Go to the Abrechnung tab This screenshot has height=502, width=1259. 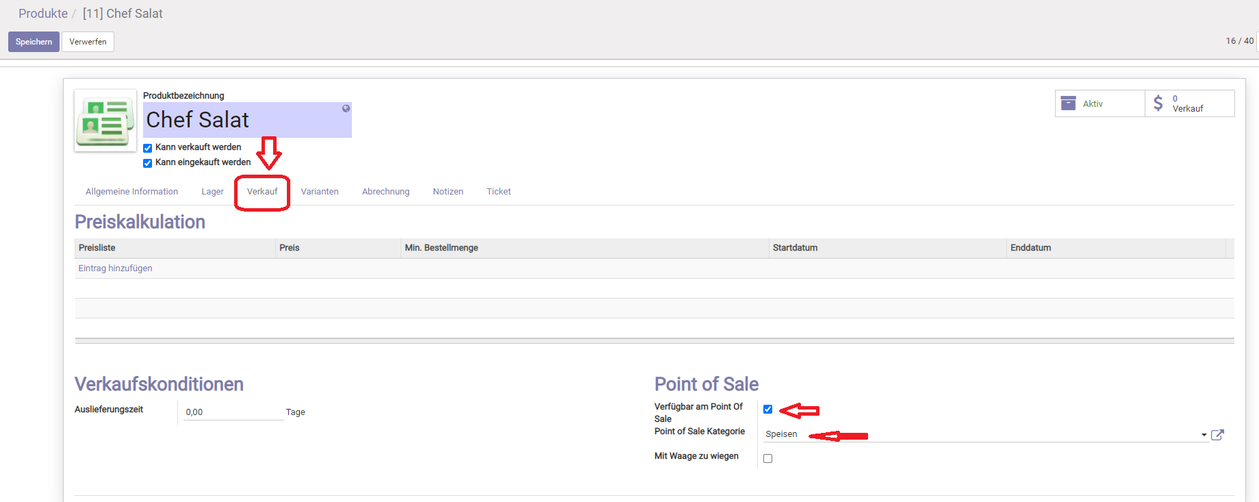385,191
